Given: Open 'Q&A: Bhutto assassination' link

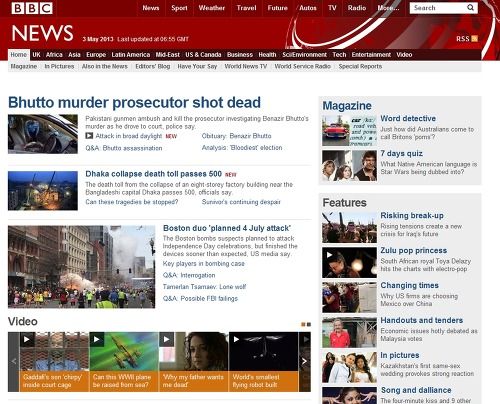Looking at the screenshot, I should tap(124, 148).
